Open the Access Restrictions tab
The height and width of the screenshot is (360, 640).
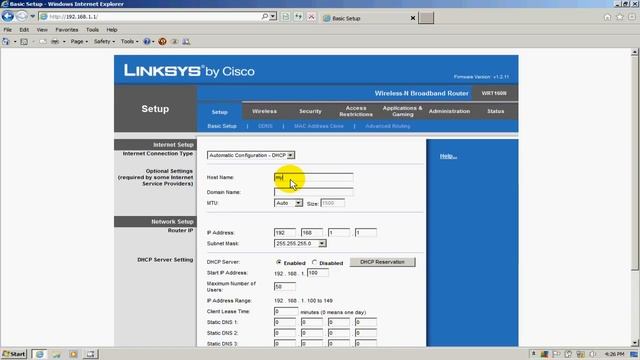click(356, 111)
